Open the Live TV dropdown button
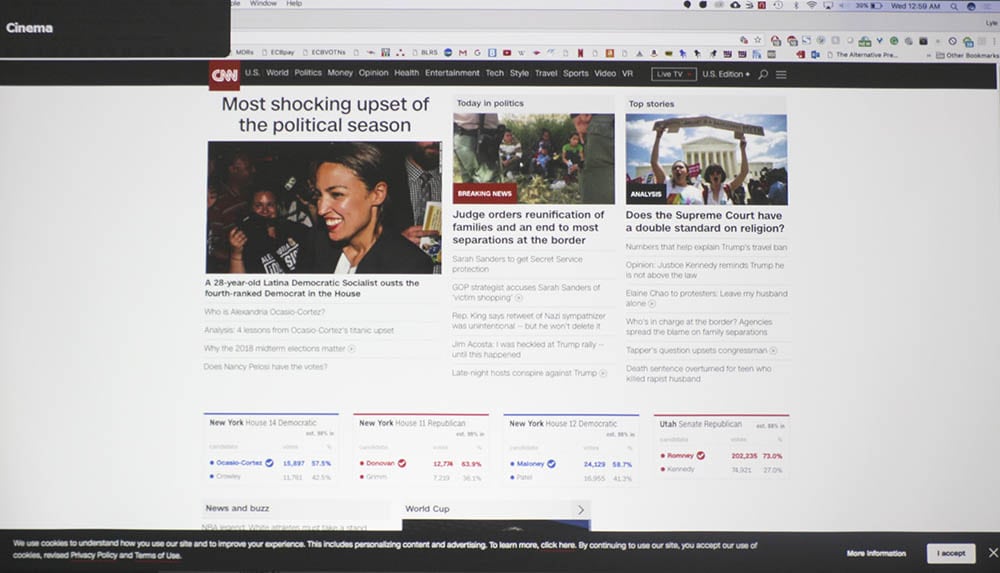Screen dimensions: 1000x573 pos(673,74)
